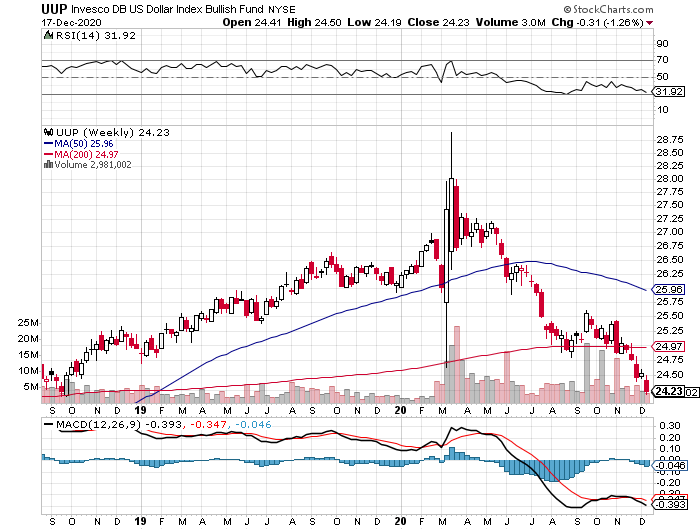
Task: Click the 25.96 MA(50) price tag on axis
Action: click(x=668, y=289)
